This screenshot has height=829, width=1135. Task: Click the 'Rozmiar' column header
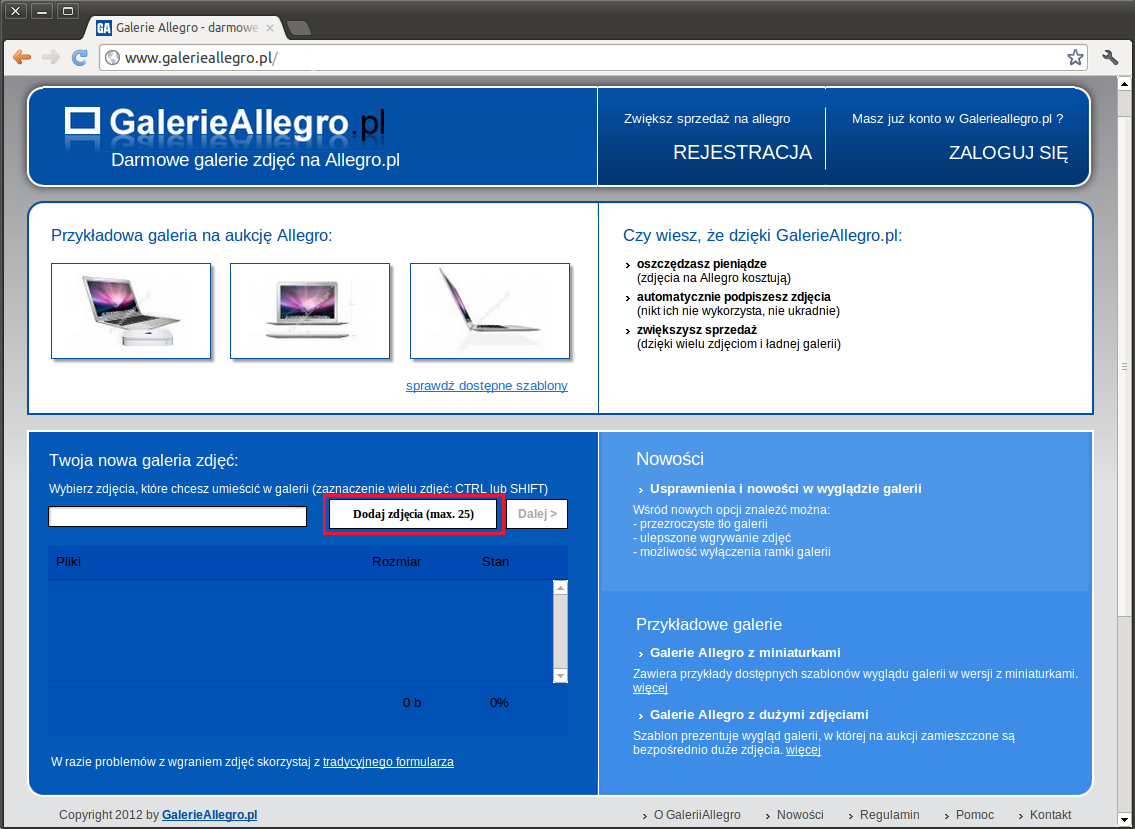pyautogui.click(x=397, y=562)
